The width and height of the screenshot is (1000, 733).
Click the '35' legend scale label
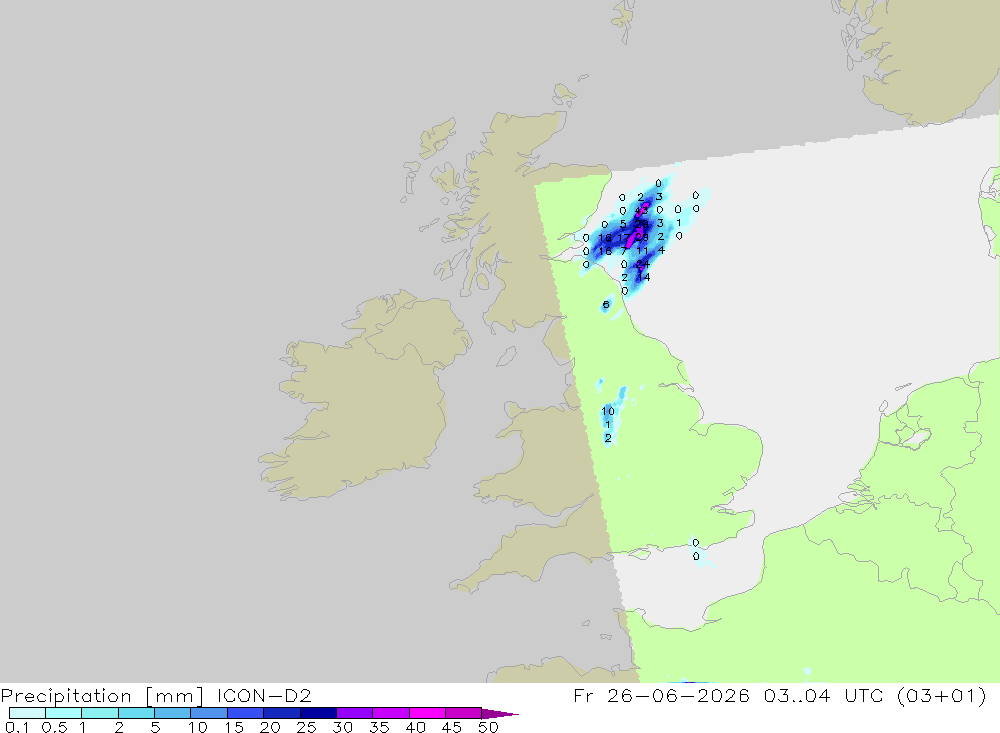click(x=379, y=727)
